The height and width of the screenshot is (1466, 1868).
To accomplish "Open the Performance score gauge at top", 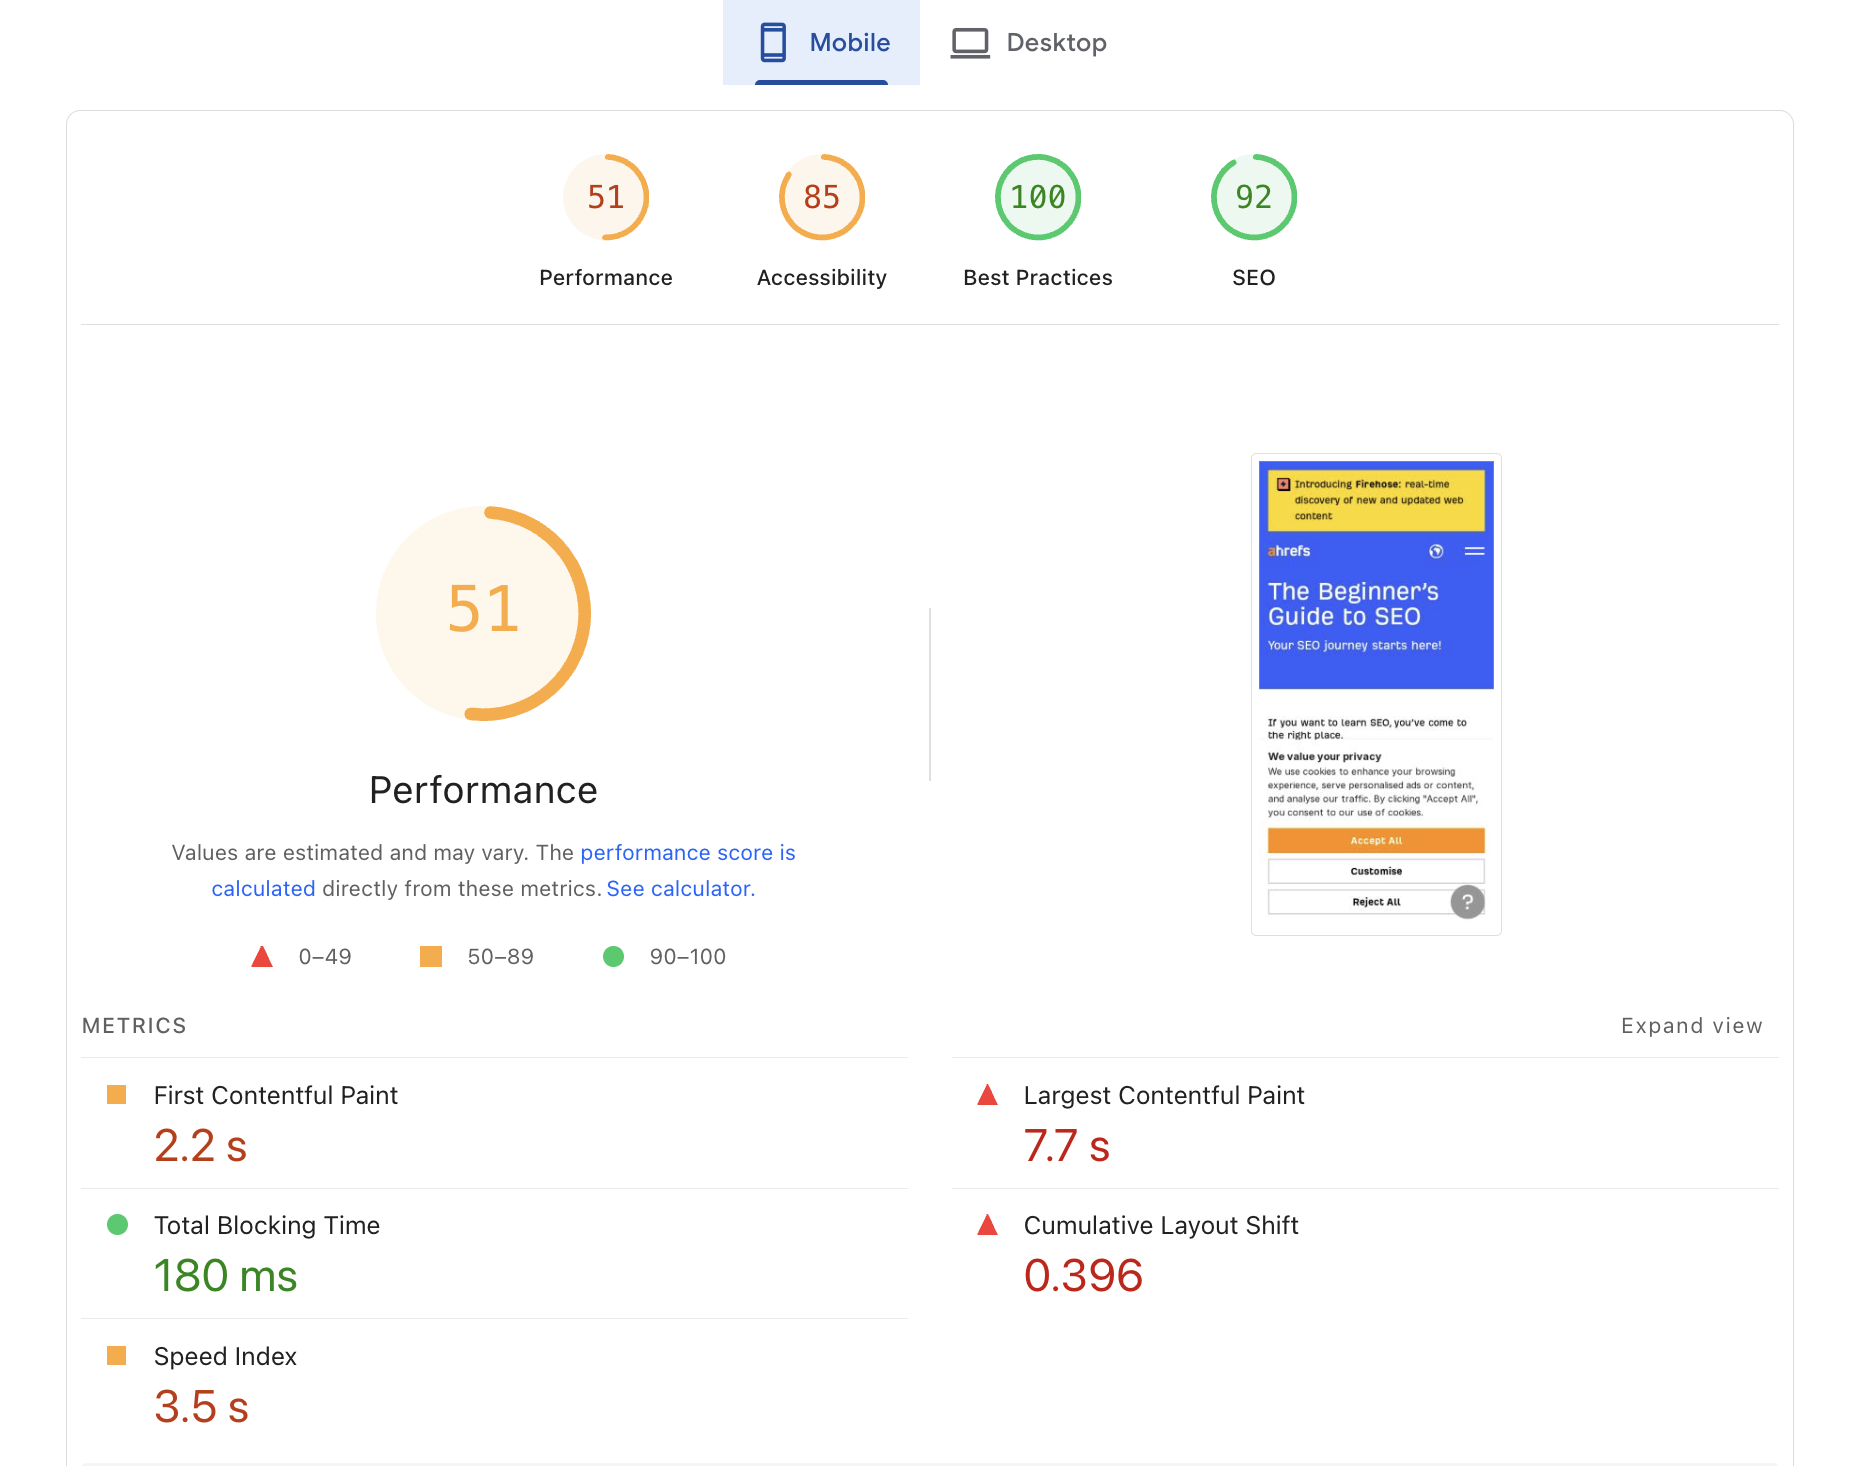I will 606,197.
